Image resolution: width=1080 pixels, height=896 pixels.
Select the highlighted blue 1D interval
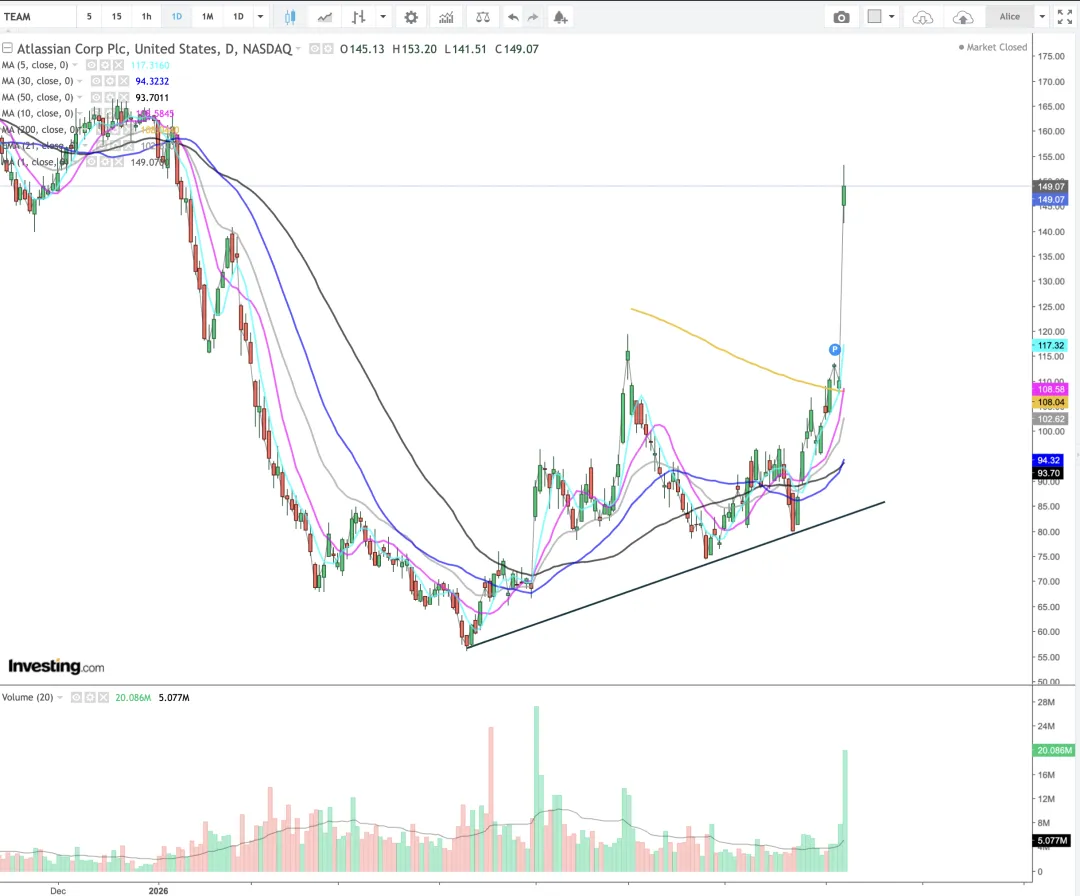(176, 17)
